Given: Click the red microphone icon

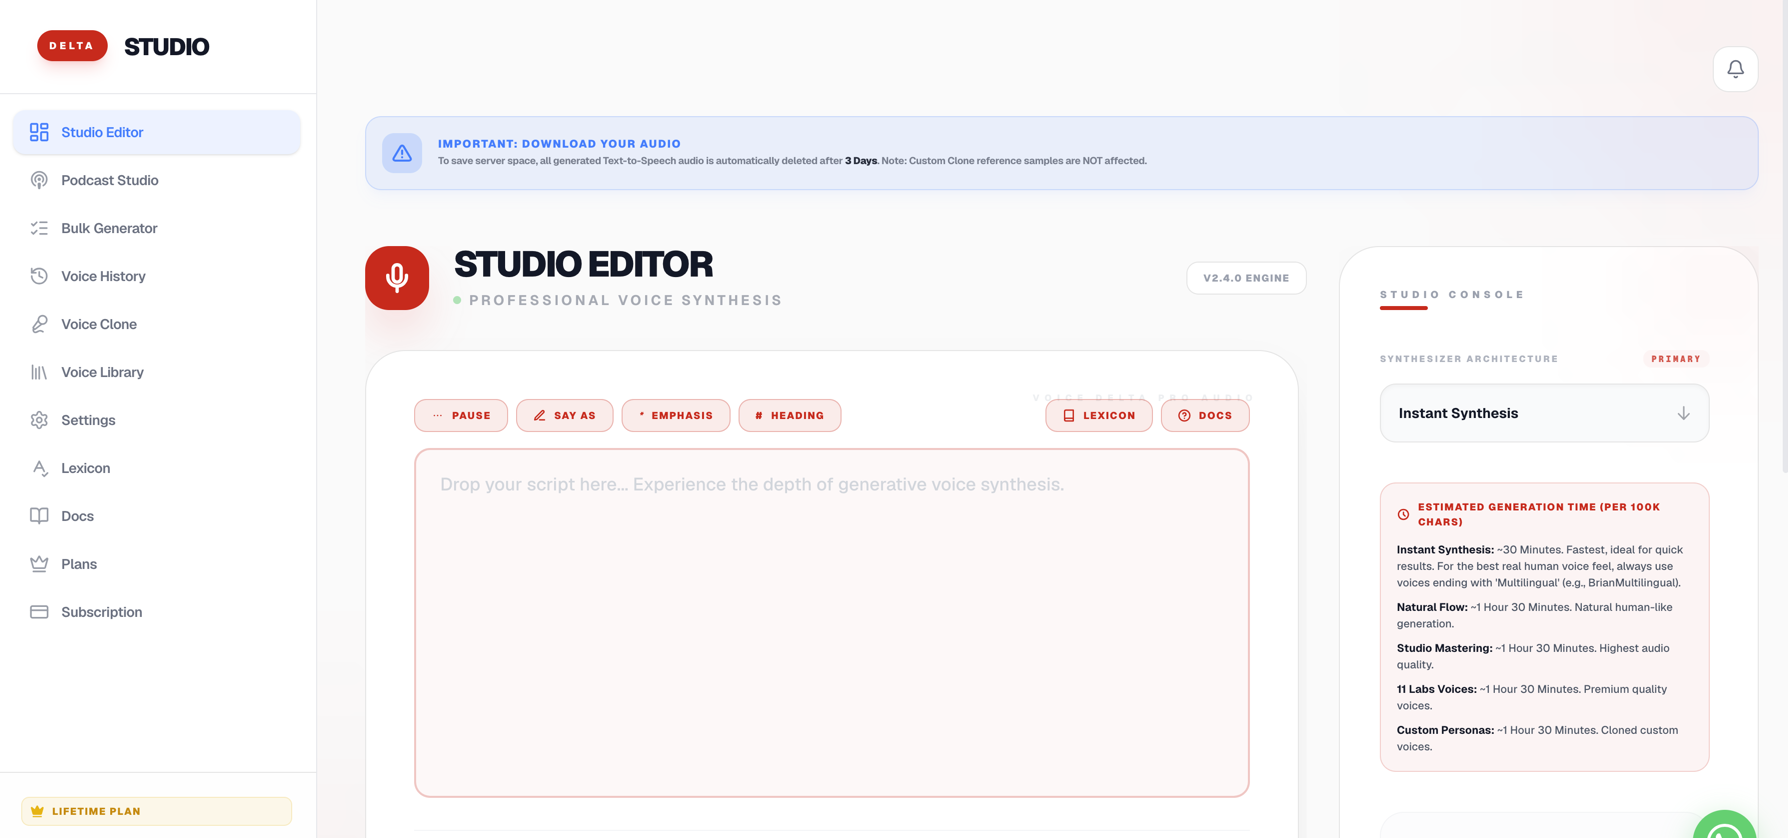Looking at the screenshot, I should [x=397, y=278].
